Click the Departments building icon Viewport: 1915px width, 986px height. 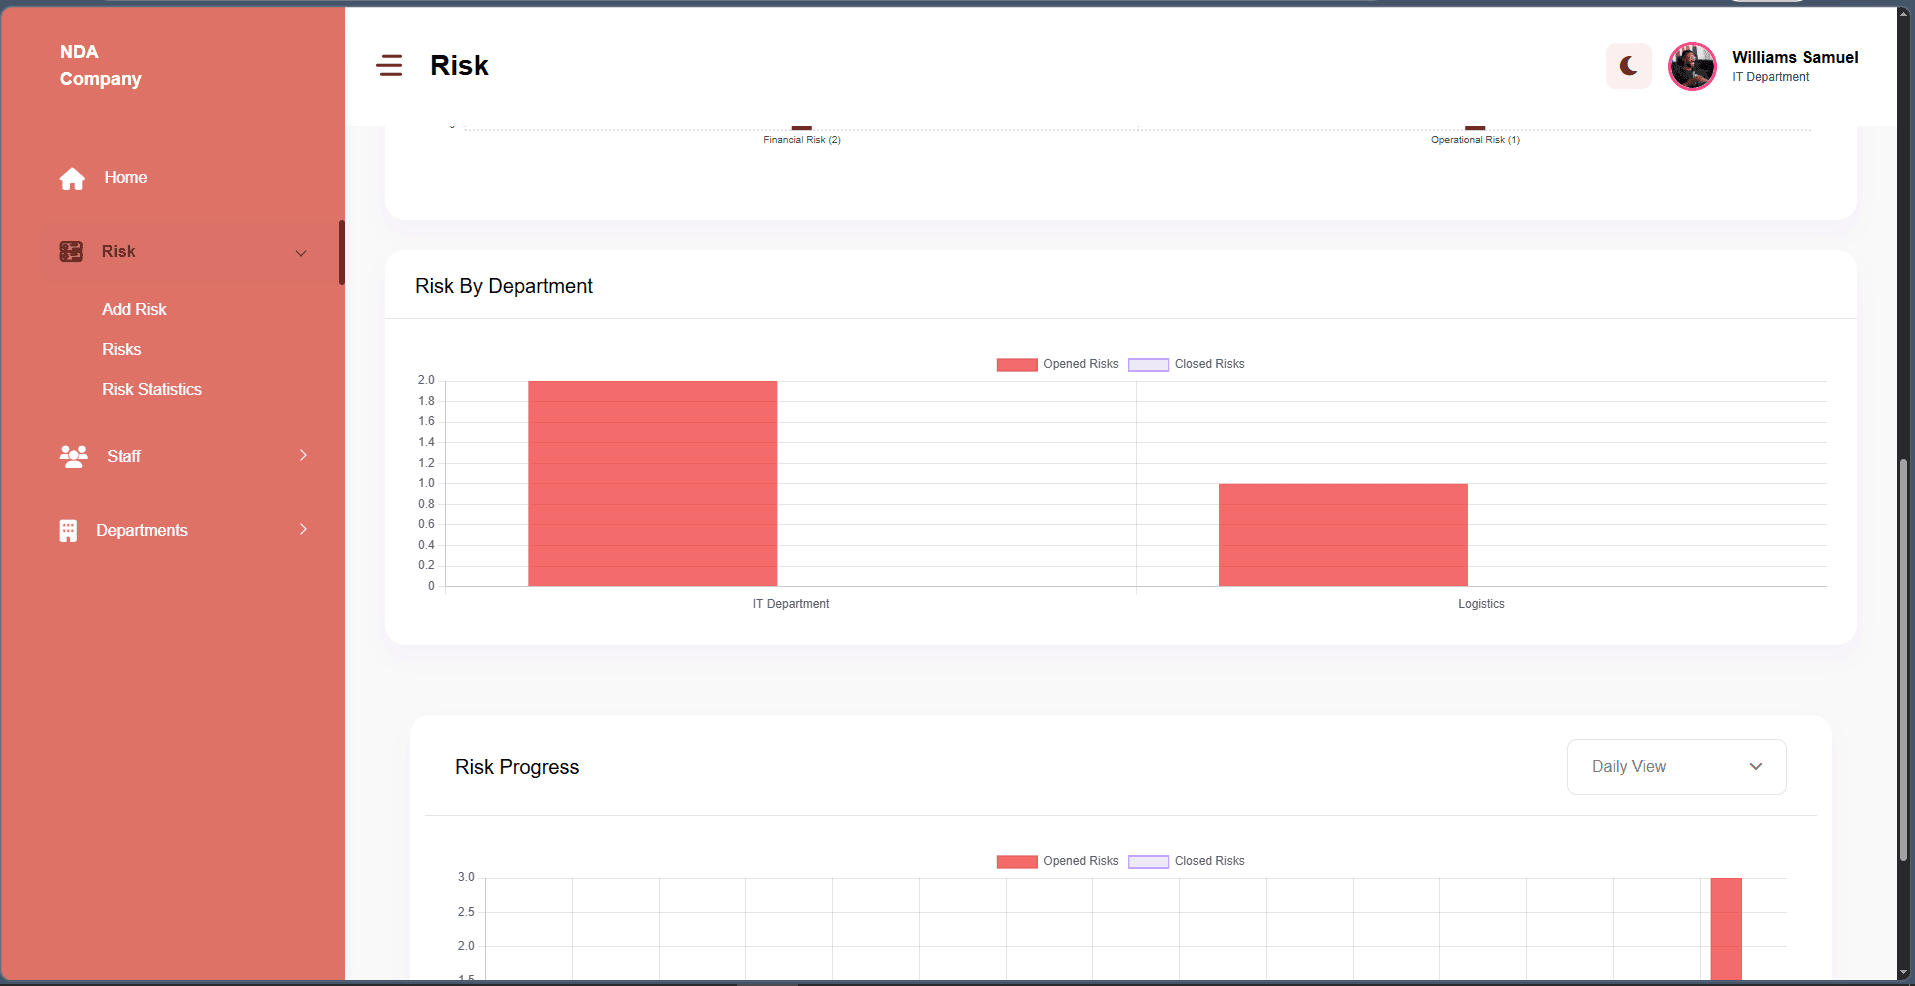coord(68,530)
